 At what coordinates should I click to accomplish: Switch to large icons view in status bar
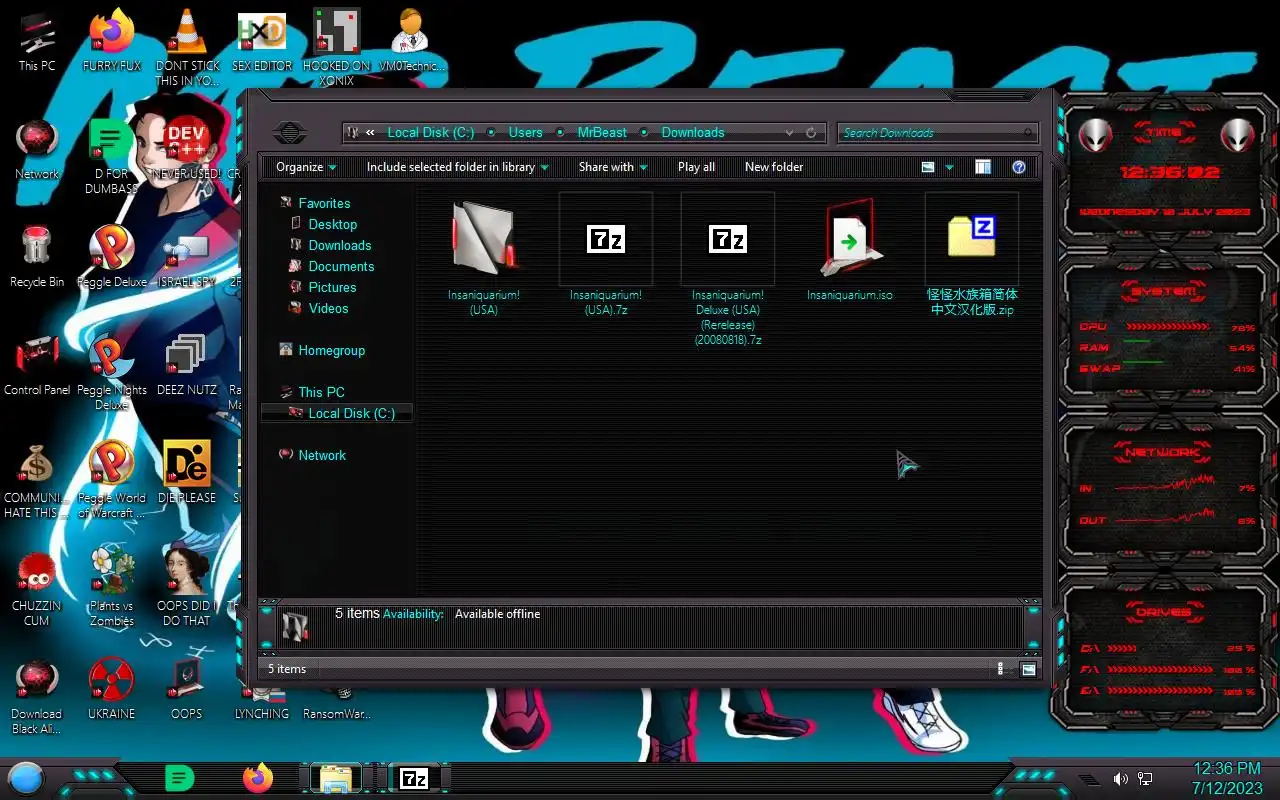point(1028,669)
